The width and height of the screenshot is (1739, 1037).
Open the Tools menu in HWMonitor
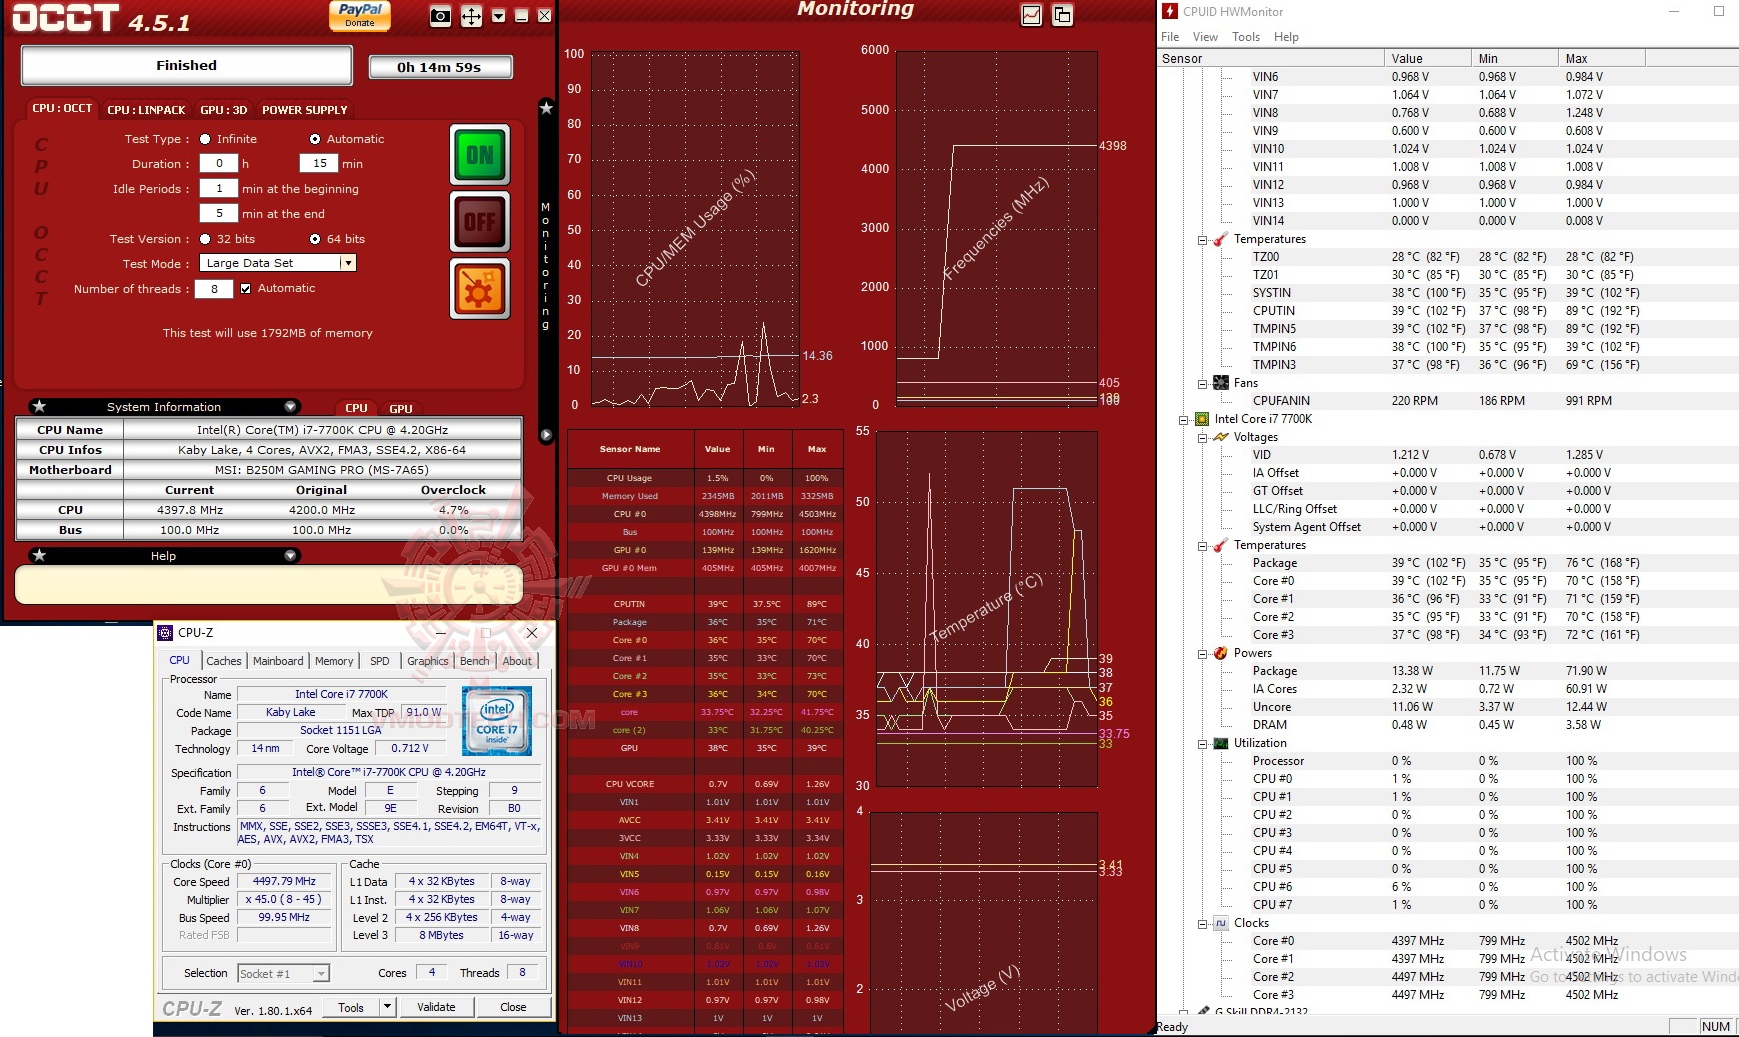pyautogui.click(x=1246, y=37)
